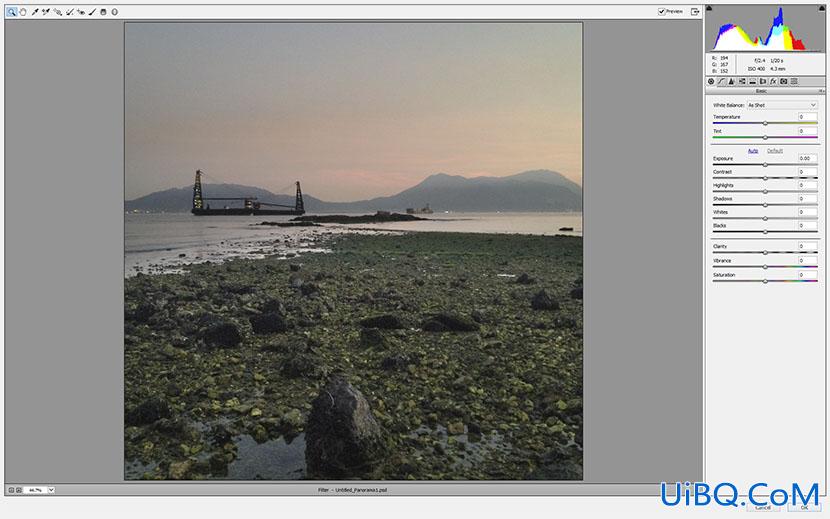
Task: Open the HSL / Grayscale panel tab
Action: pos(742,82)
